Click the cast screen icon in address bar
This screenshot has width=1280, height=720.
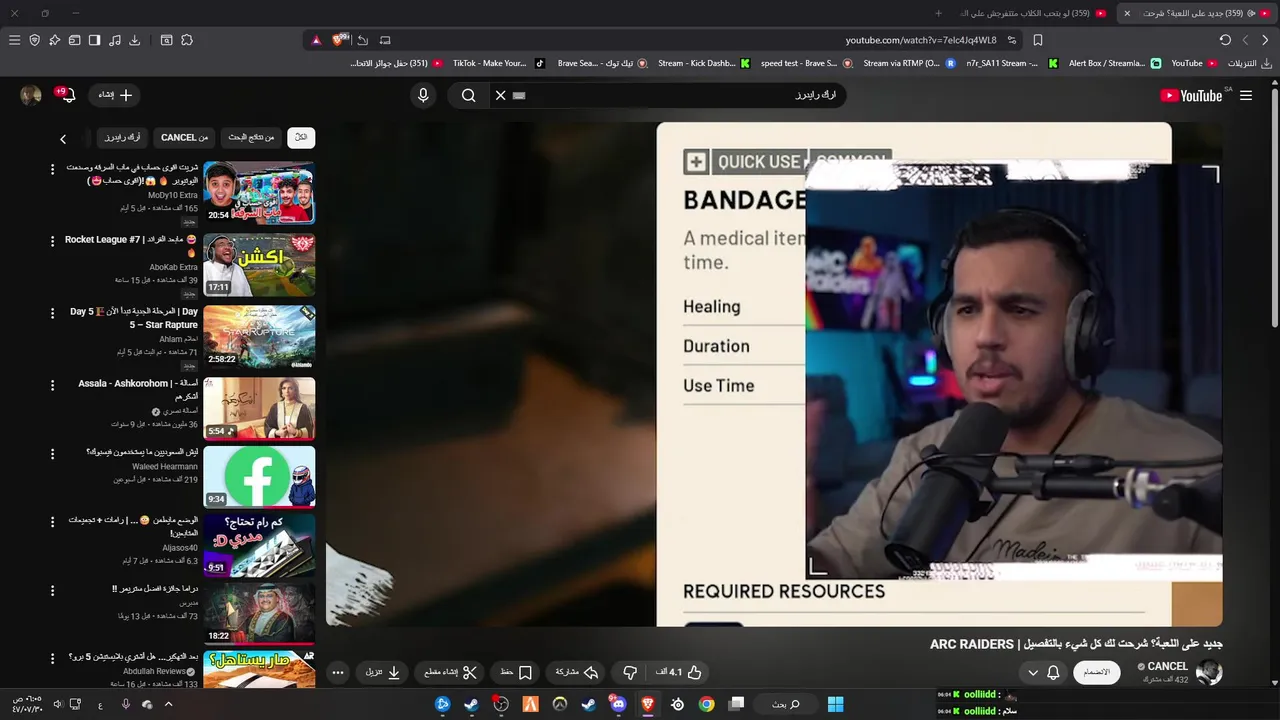tap(385, 40)
